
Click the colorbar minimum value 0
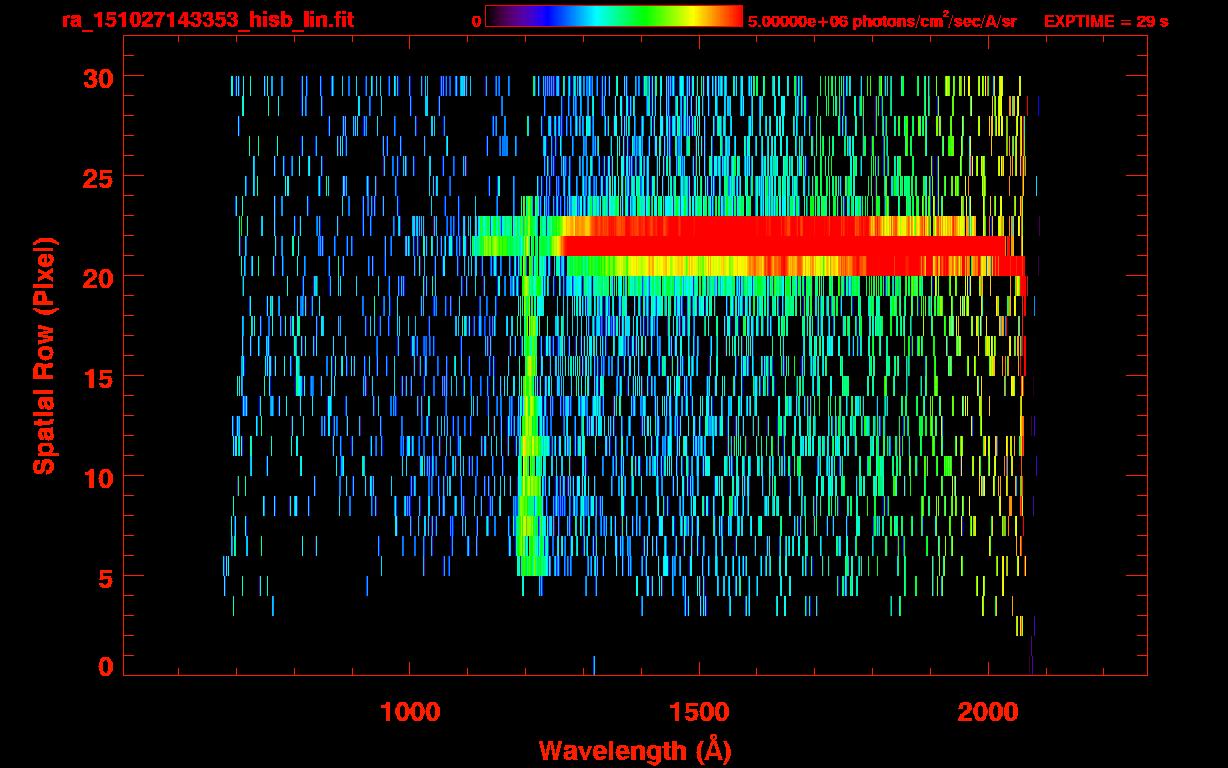pos(476,21)
